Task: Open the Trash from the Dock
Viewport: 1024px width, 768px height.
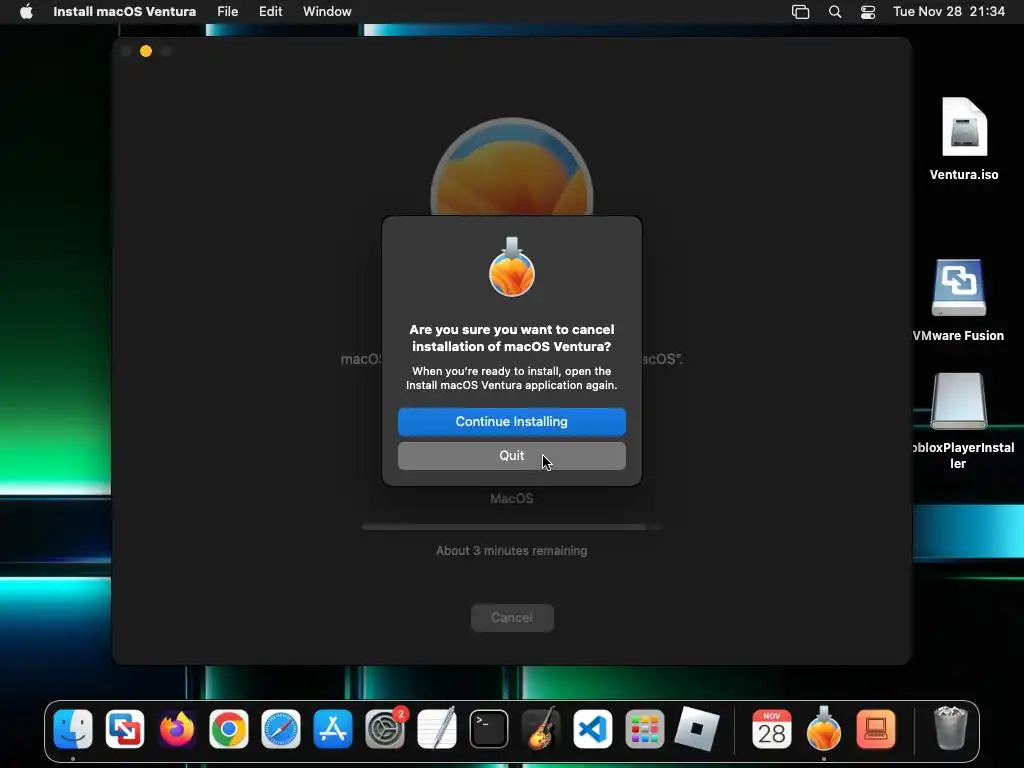Action: (x=951, y=728)
